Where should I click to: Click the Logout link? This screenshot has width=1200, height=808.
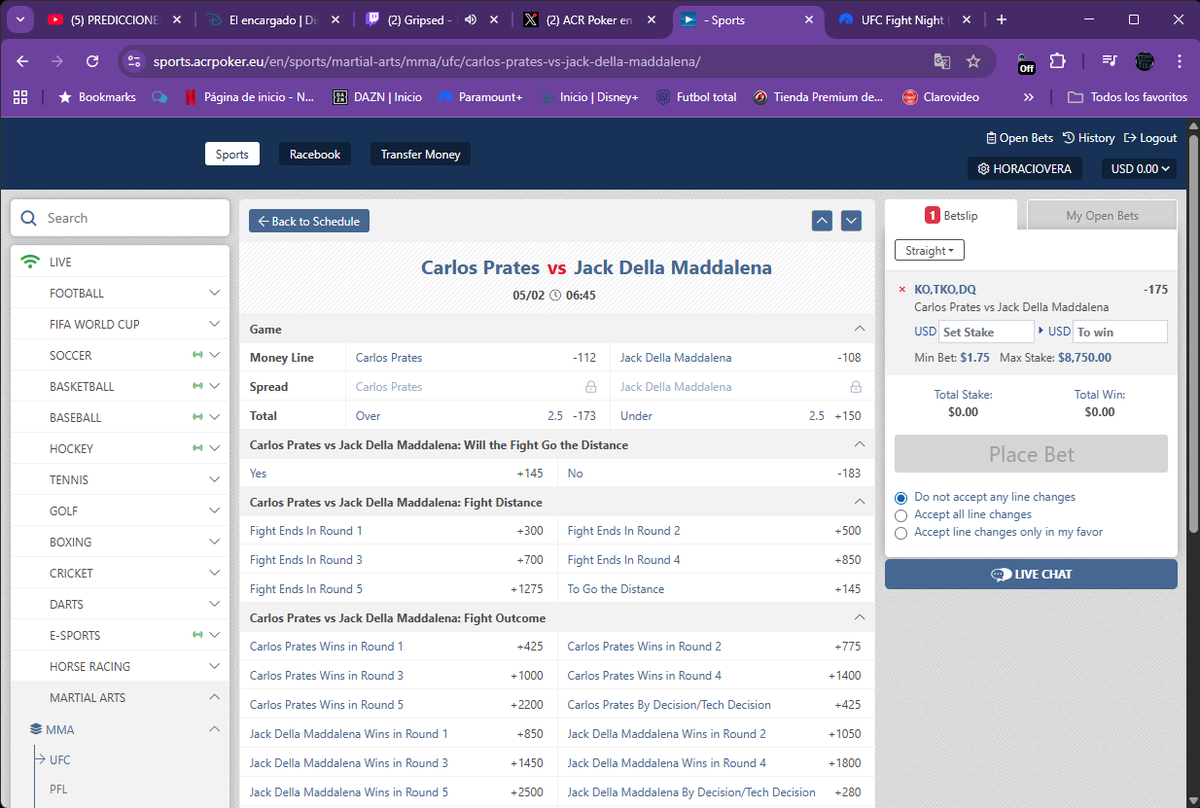1151,138
